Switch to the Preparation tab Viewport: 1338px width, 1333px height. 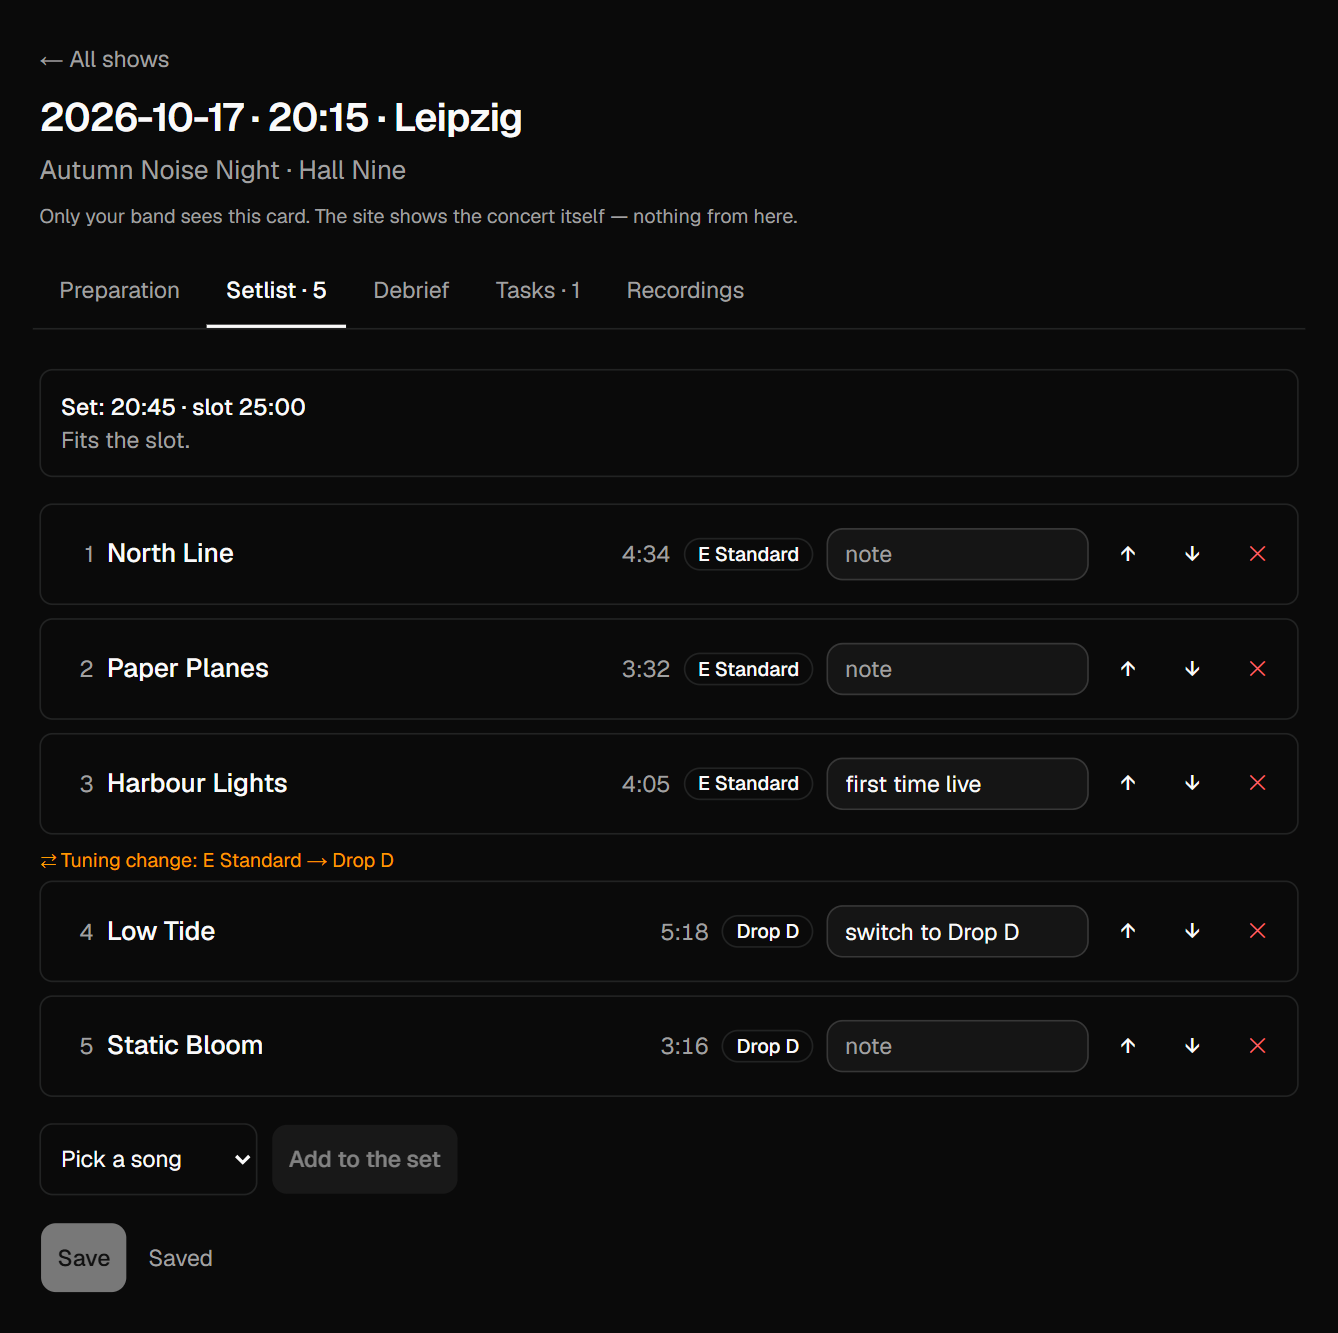point(120,290)
